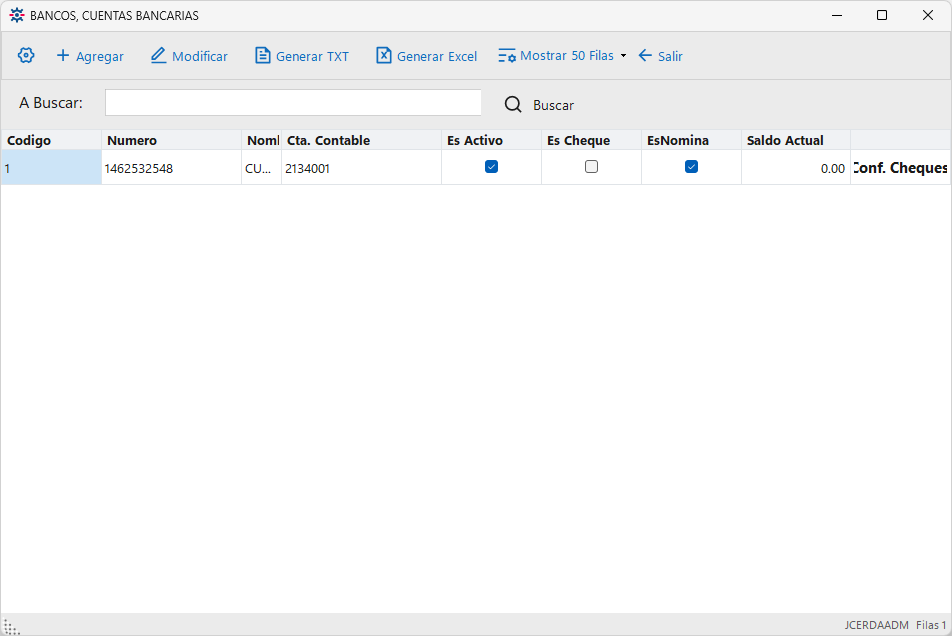
Task: Open the settings gear in the toolbar
Action: [x=26, y=55]
